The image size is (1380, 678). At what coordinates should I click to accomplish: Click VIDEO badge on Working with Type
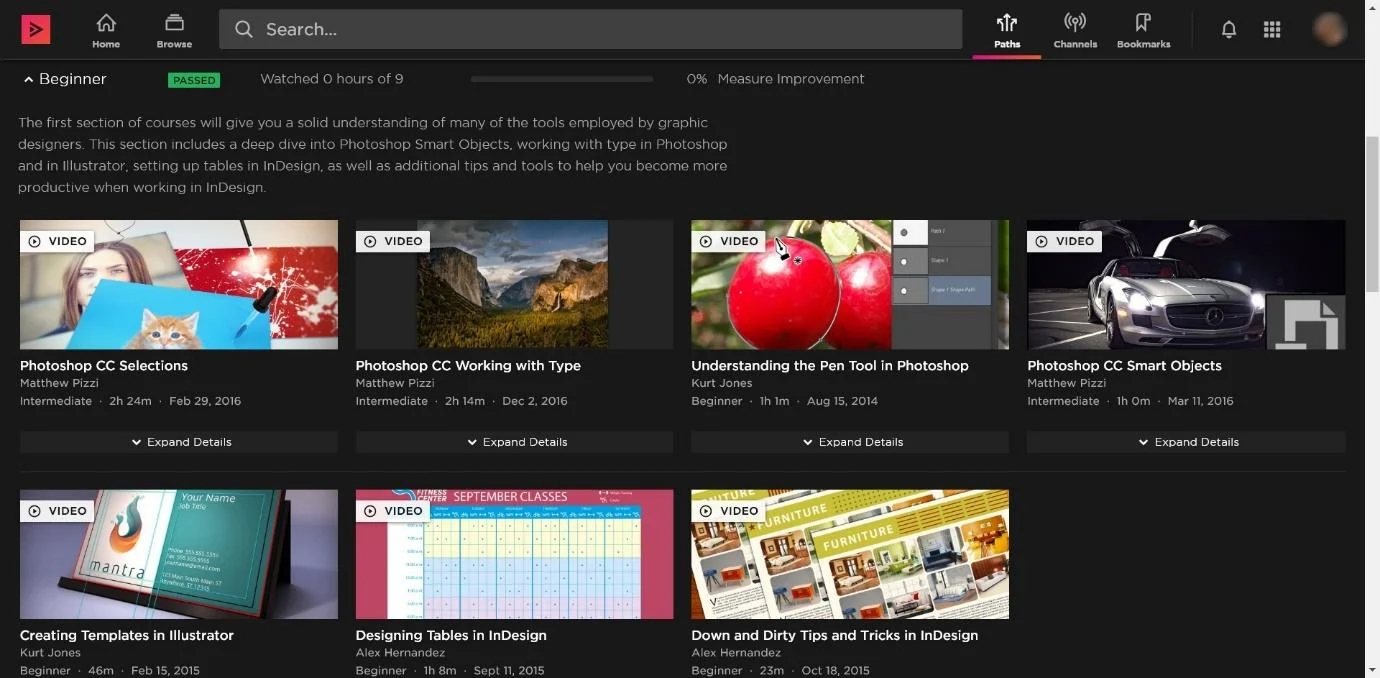[x=393, y=241]
